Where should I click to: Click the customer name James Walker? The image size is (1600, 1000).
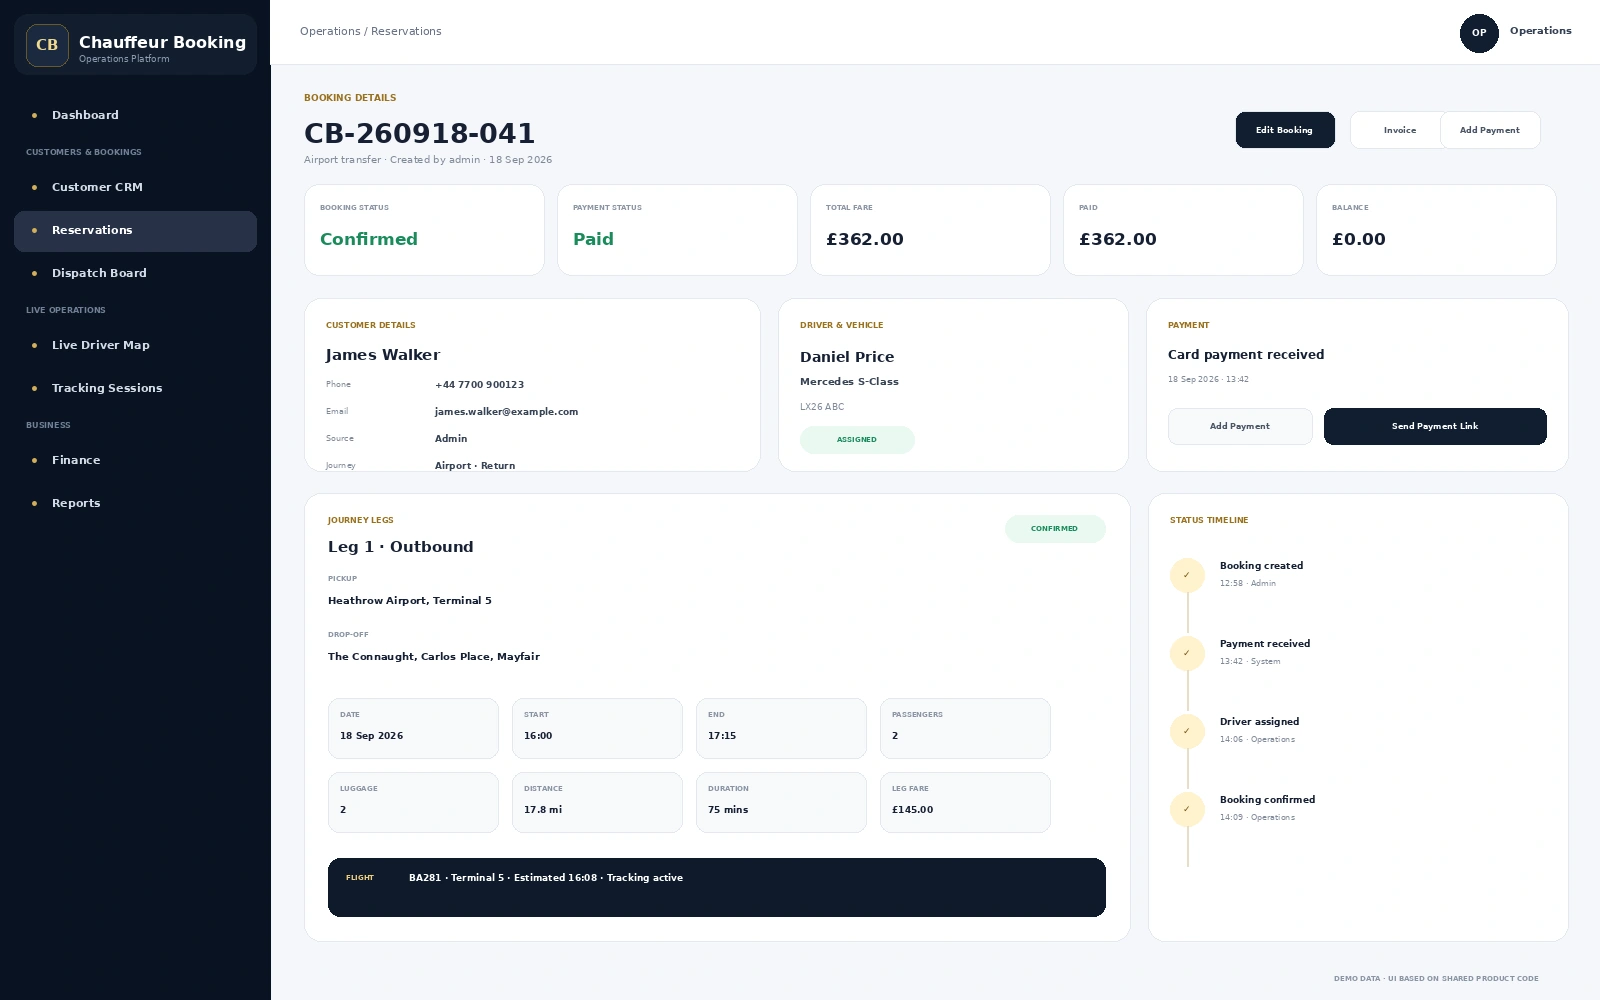[x=383, y=355]
